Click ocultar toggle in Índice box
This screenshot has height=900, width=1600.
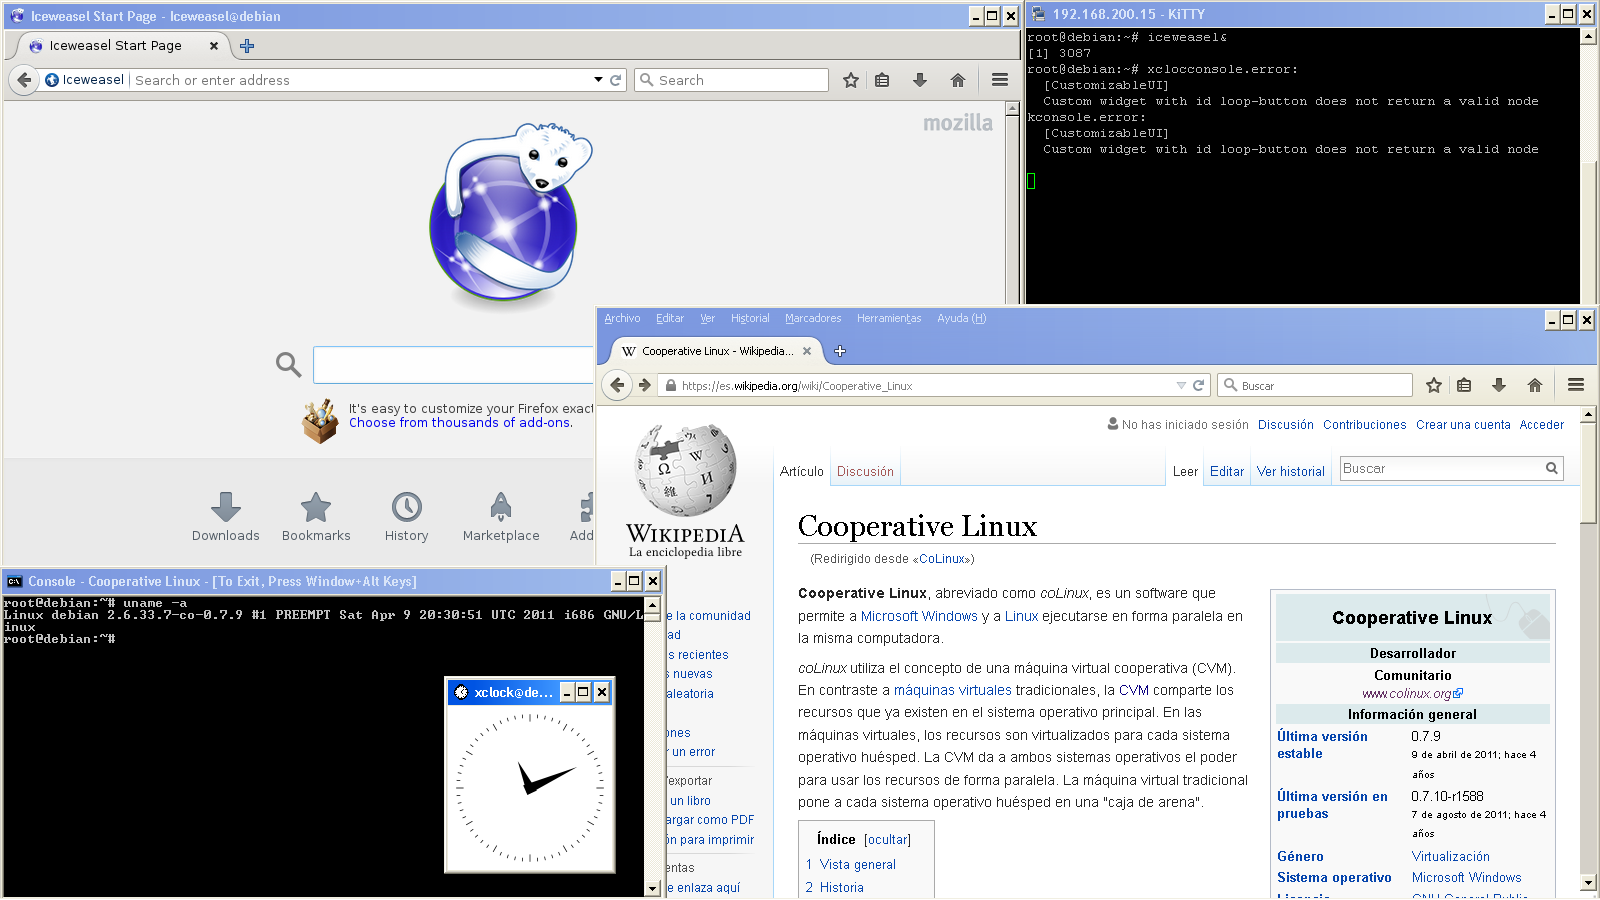(888, 840)
